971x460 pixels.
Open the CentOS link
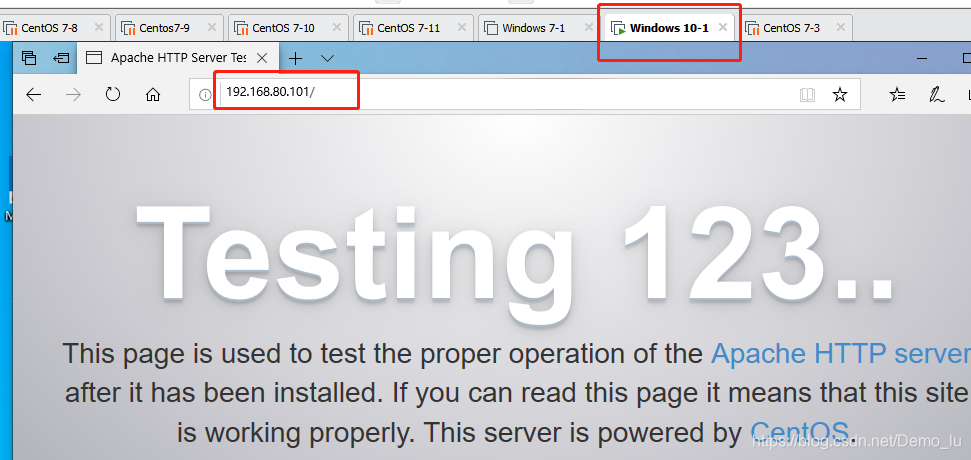[799, 433]
